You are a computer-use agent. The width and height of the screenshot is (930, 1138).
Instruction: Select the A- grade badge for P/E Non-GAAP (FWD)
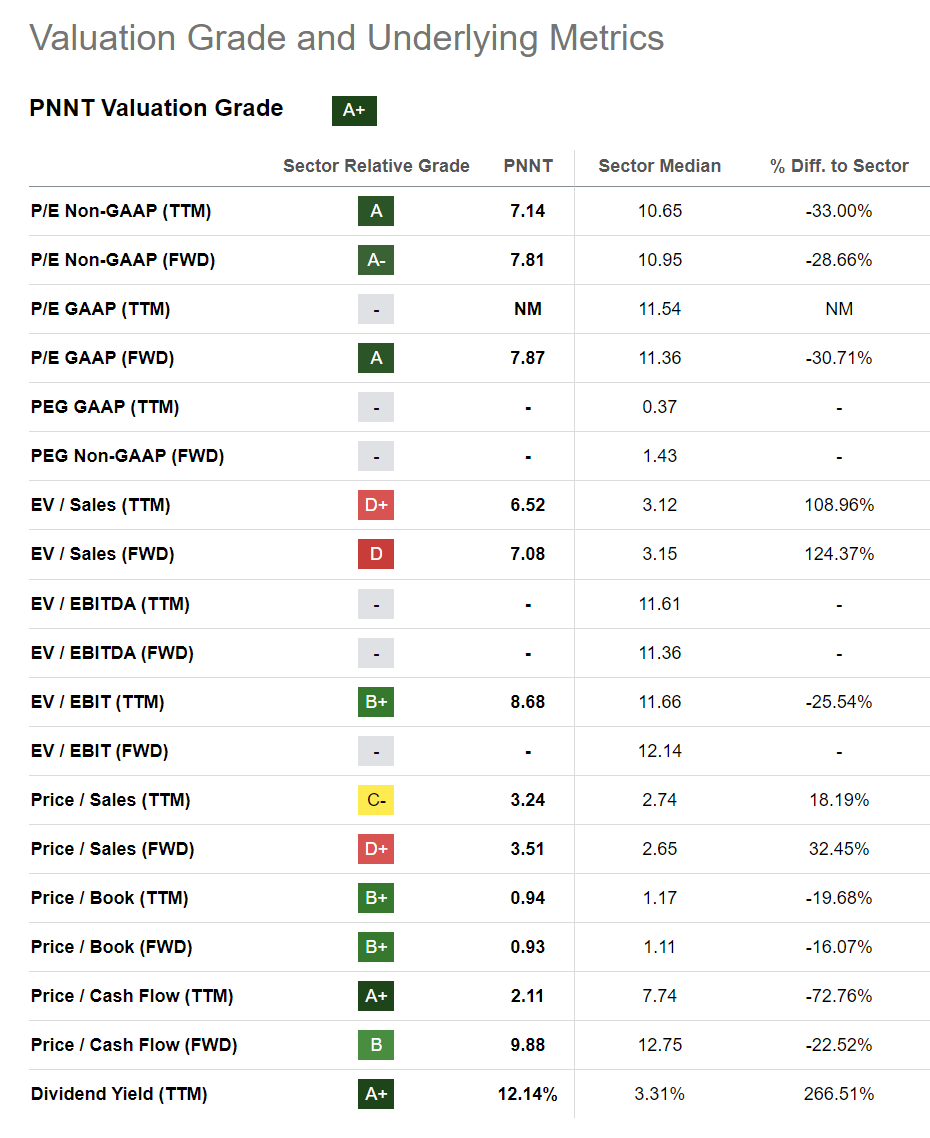[376, 260]
